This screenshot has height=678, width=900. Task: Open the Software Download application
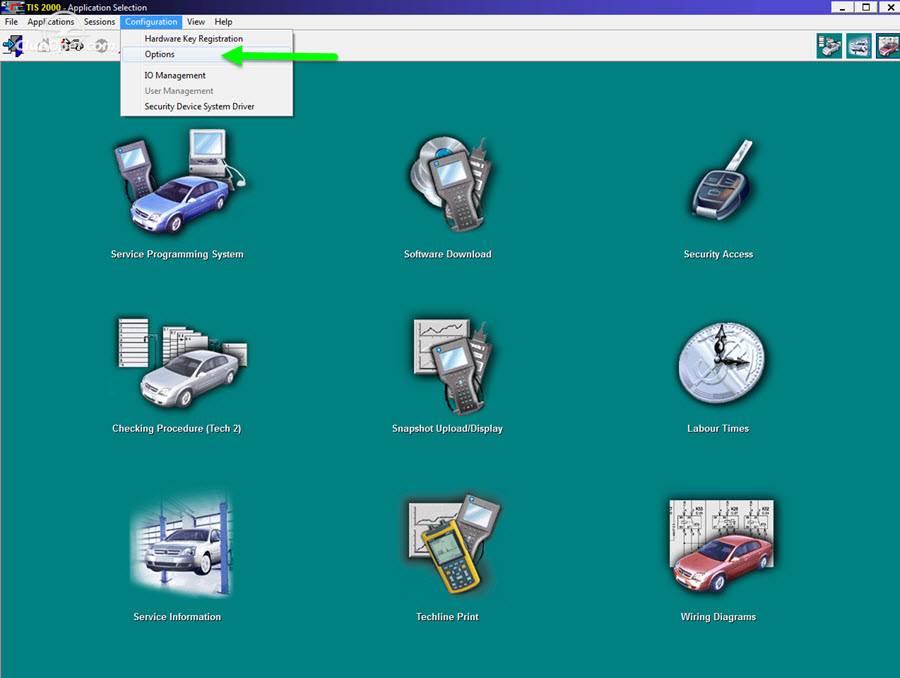(452, 184)
